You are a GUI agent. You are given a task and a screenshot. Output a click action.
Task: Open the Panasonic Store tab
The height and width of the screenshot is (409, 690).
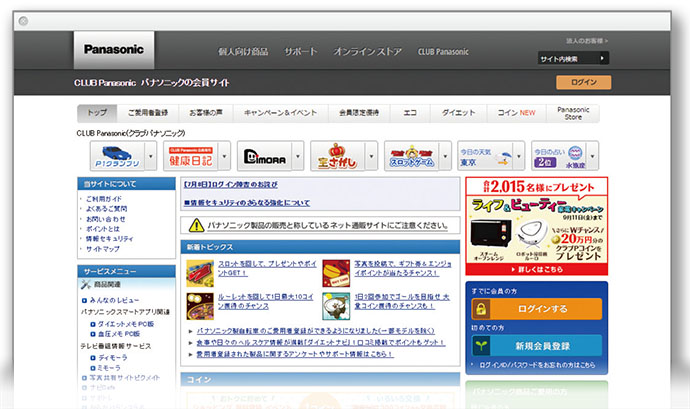click(x=573, y=113)
